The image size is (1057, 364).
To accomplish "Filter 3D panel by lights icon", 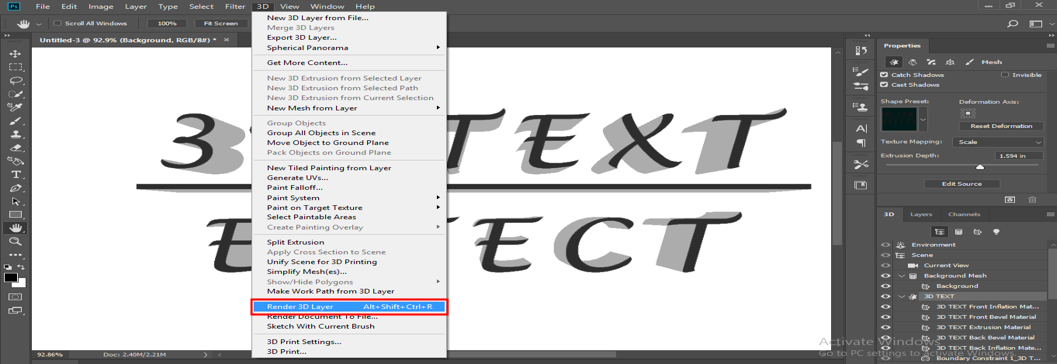I will [x=996, y=231].
